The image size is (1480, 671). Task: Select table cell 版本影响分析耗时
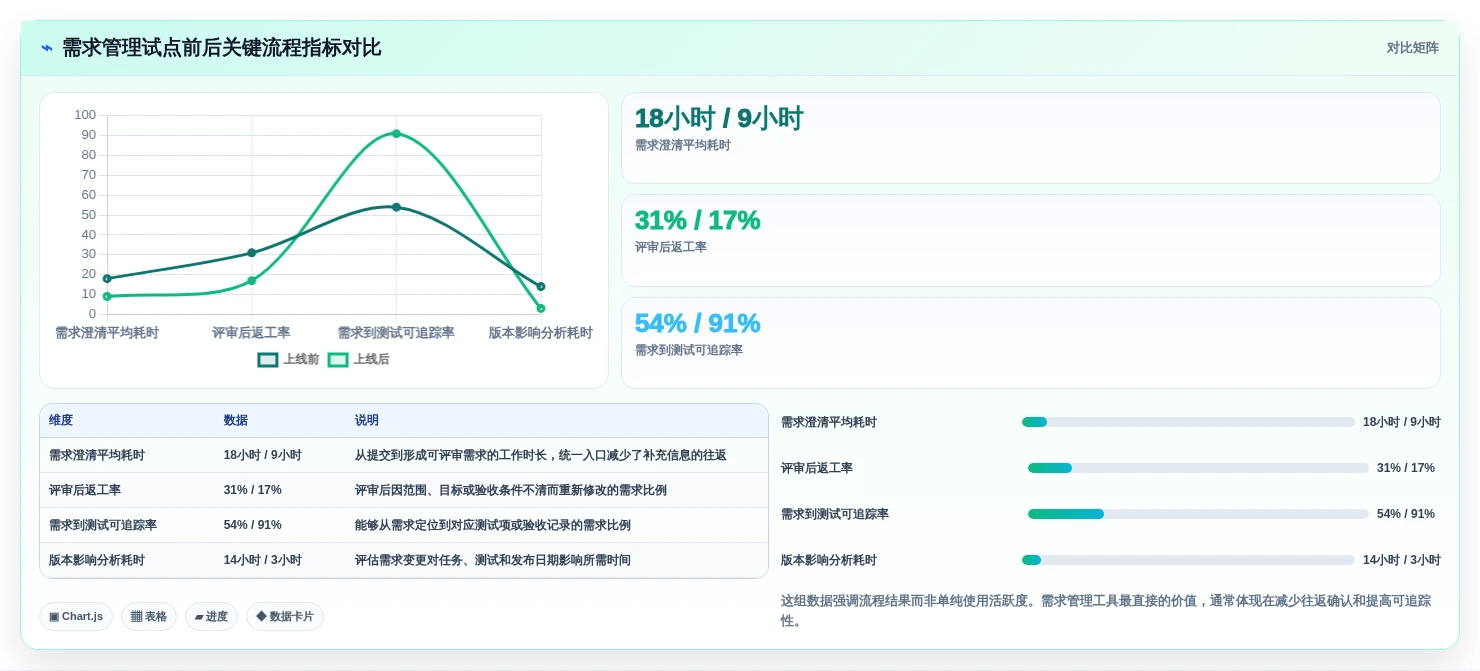[97, 560]
